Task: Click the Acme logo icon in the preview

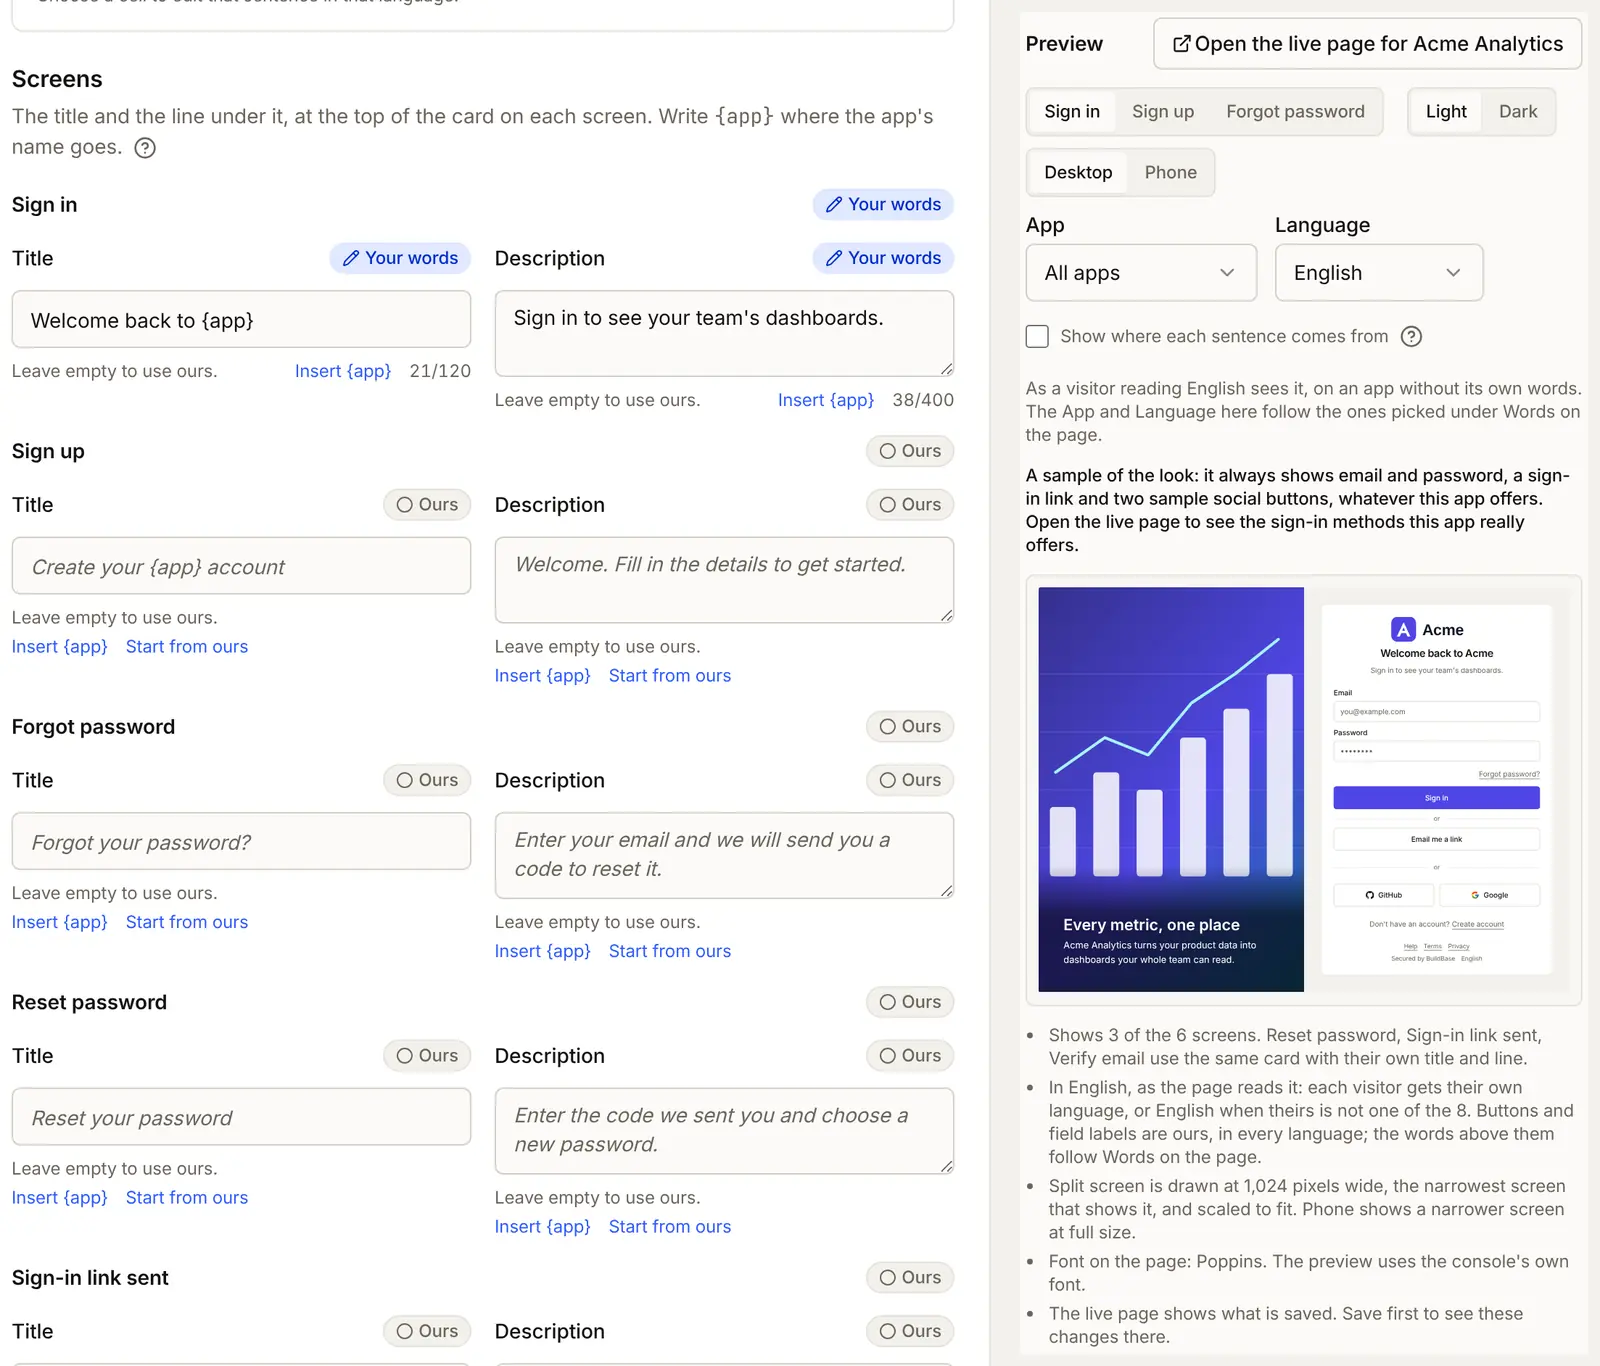Action: click(x=1403, y=629)
